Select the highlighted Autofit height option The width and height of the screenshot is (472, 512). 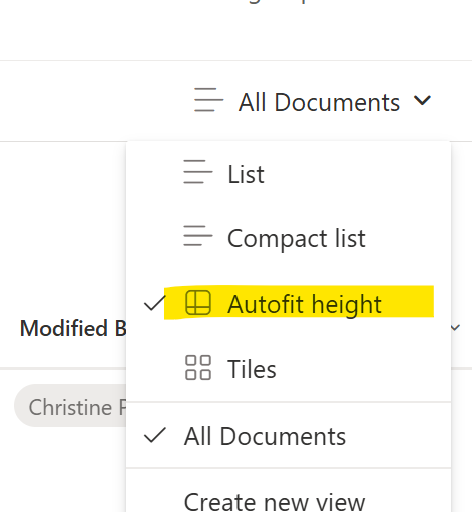tap(289, 304)
